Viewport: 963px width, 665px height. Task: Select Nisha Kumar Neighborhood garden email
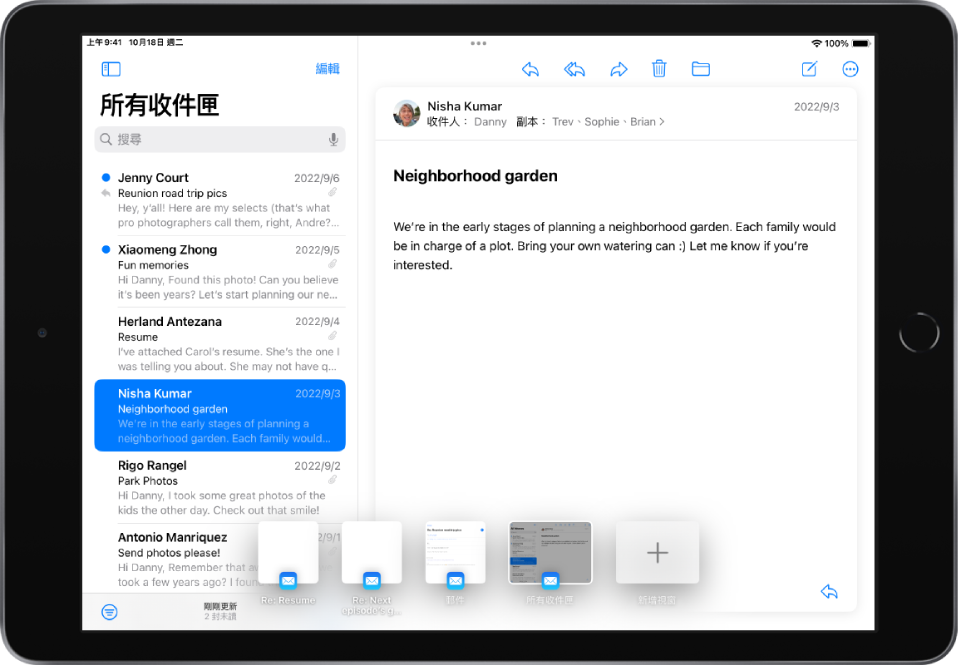(x=220, y=415)
